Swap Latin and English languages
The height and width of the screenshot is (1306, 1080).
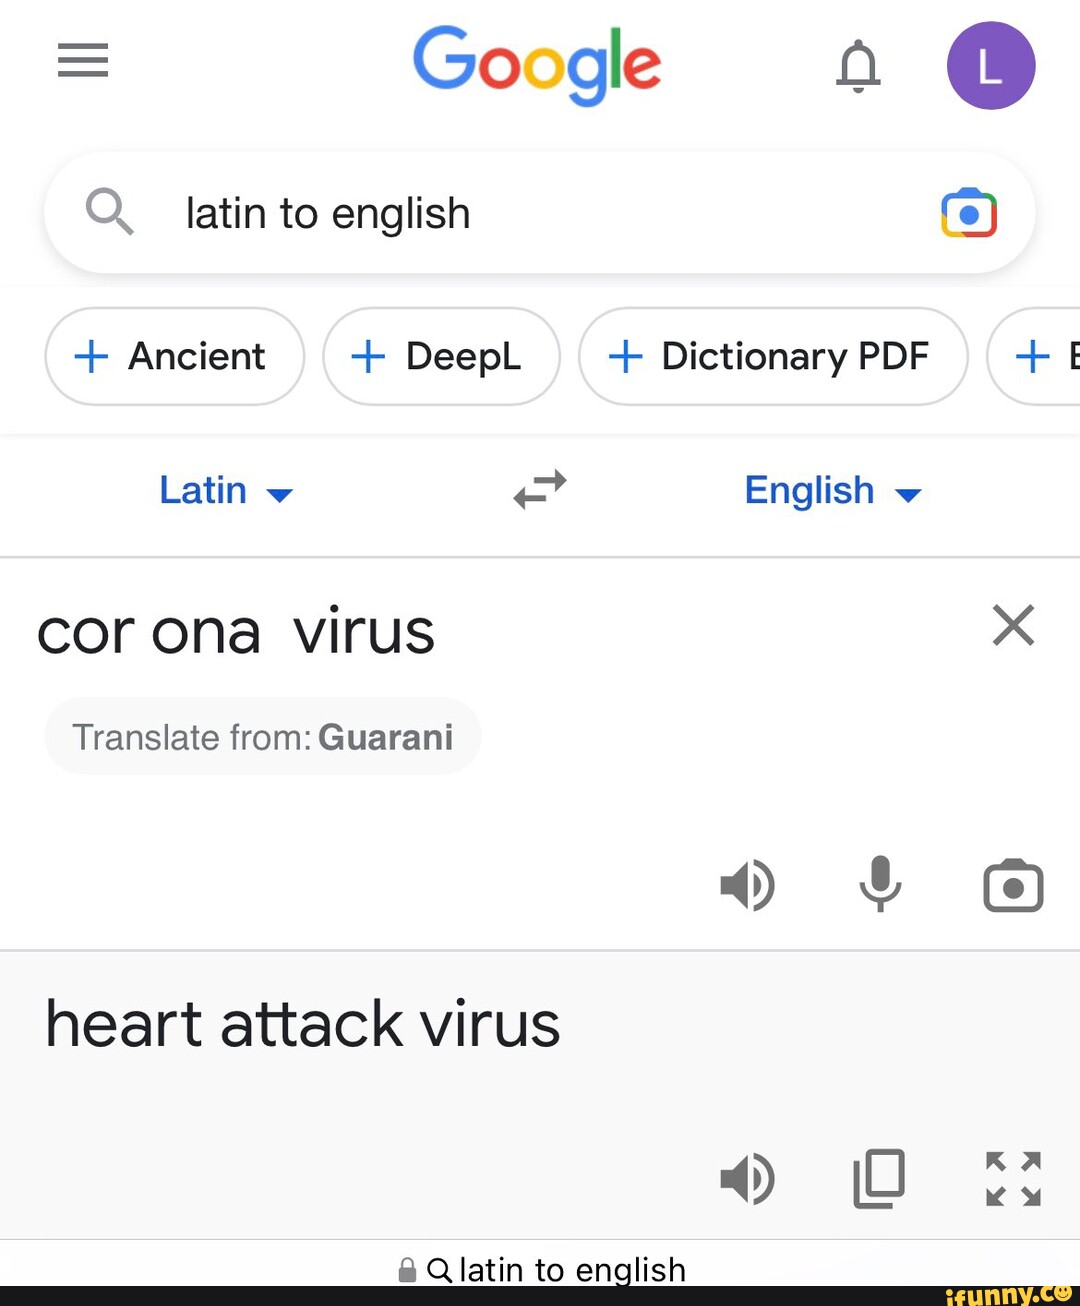pos(540,490)
